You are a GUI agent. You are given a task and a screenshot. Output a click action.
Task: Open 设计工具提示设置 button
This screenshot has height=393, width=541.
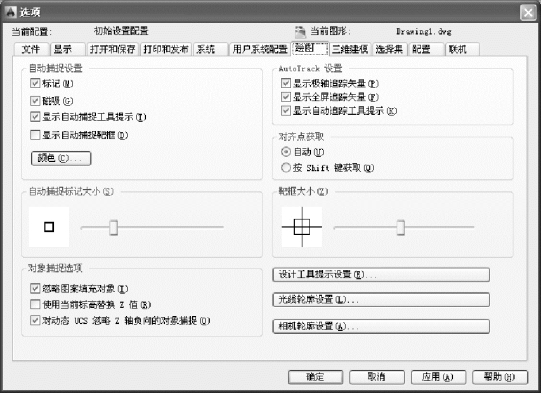coord(381,275)
